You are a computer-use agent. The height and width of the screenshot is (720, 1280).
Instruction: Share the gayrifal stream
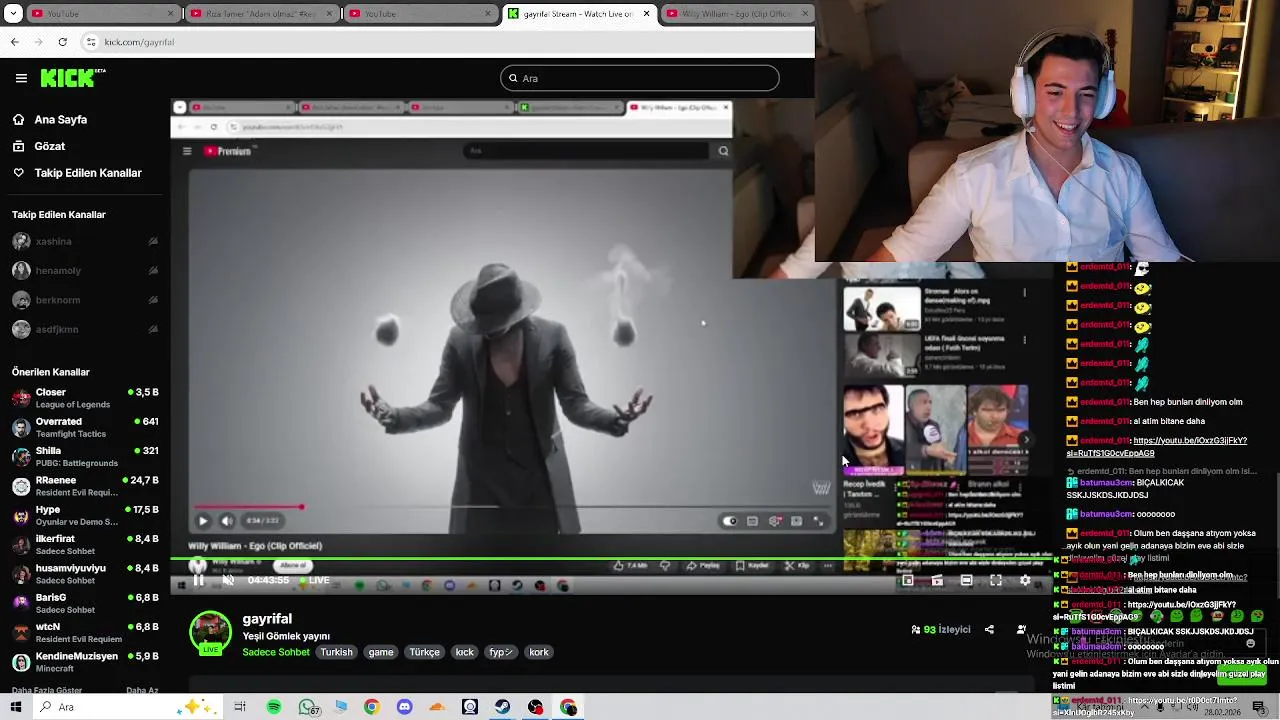989,630
